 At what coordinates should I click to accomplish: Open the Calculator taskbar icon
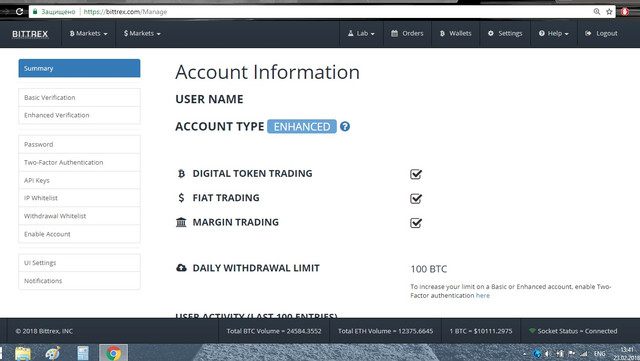coord(83,353)
